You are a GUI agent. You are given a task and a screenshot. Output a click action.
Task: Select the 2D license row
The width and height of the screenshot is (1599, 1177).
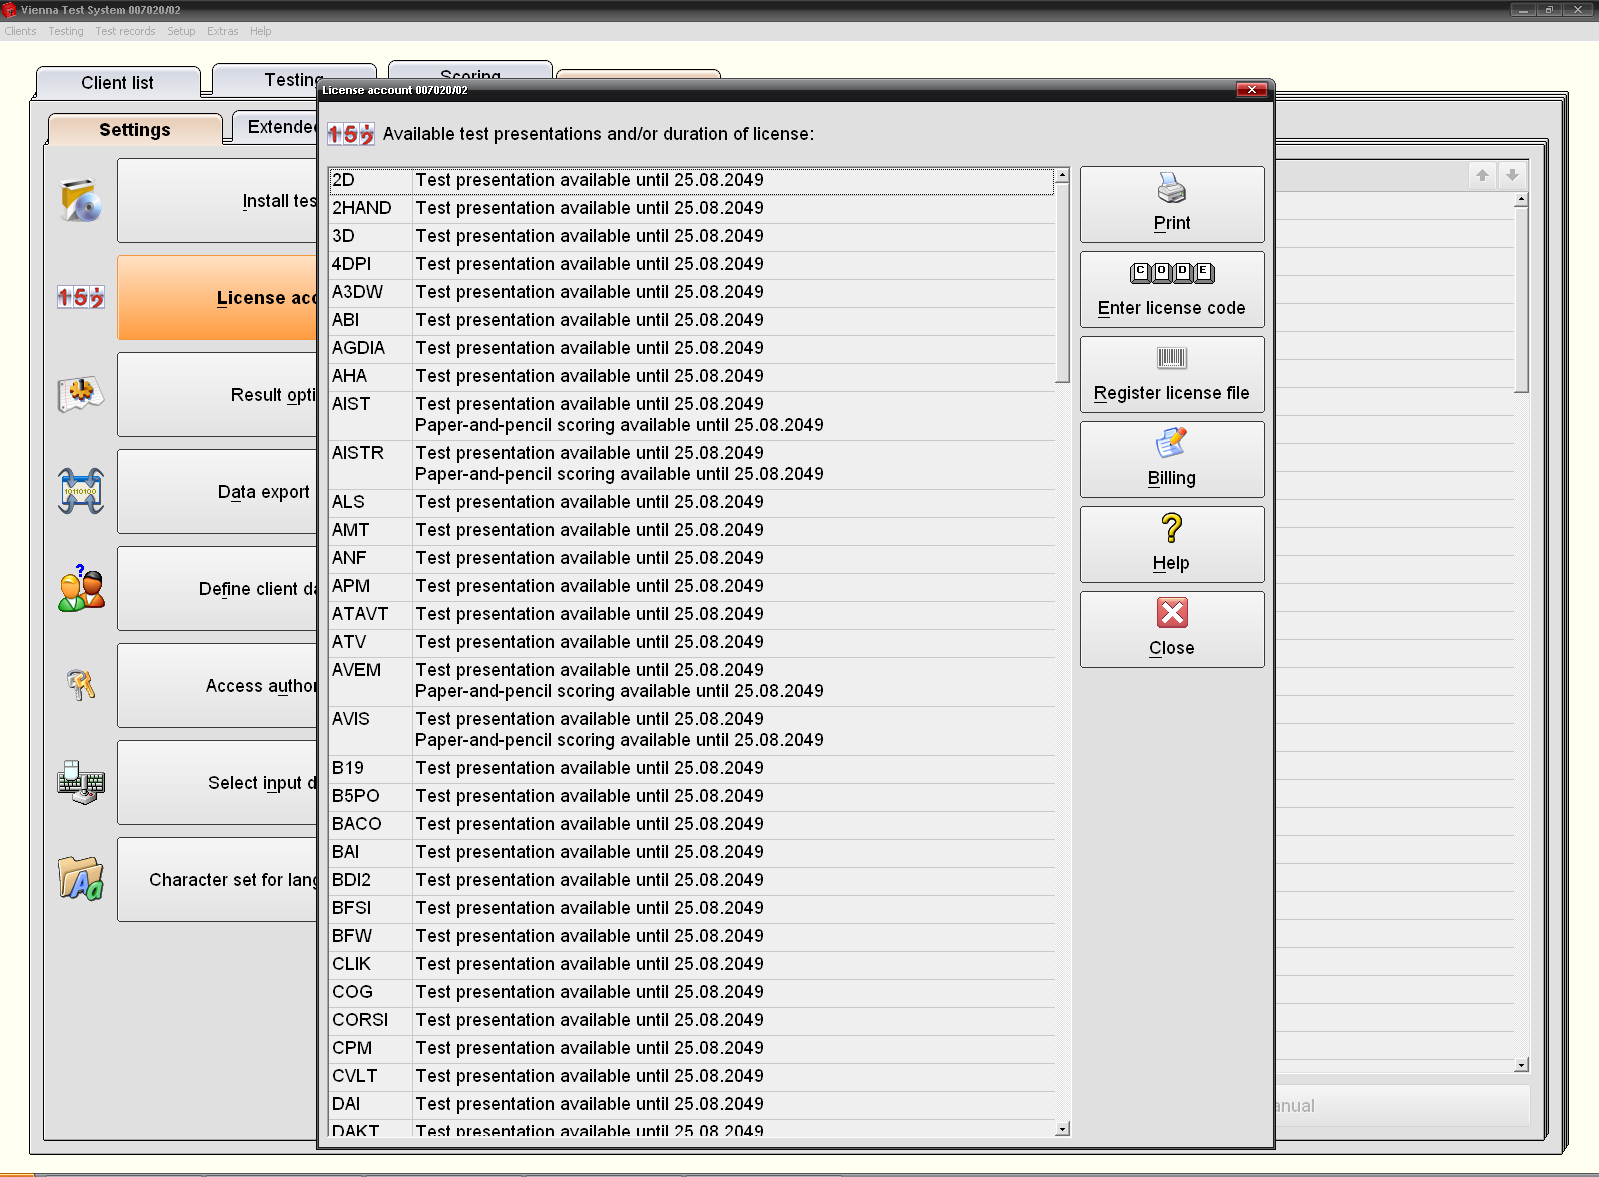point(691,180)
